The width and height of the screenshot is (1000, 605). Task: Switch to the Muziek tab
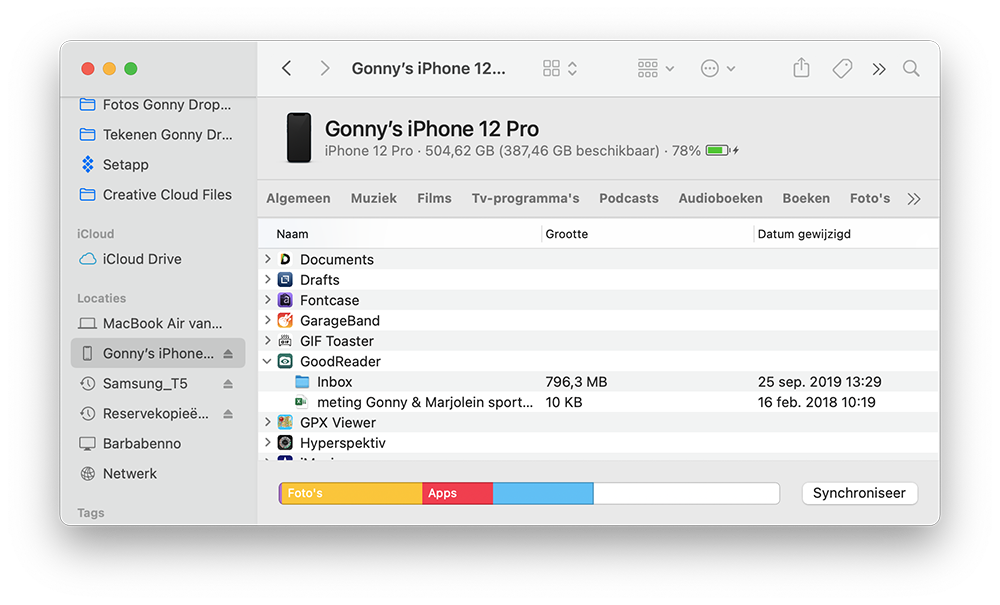tap(373, 198)
